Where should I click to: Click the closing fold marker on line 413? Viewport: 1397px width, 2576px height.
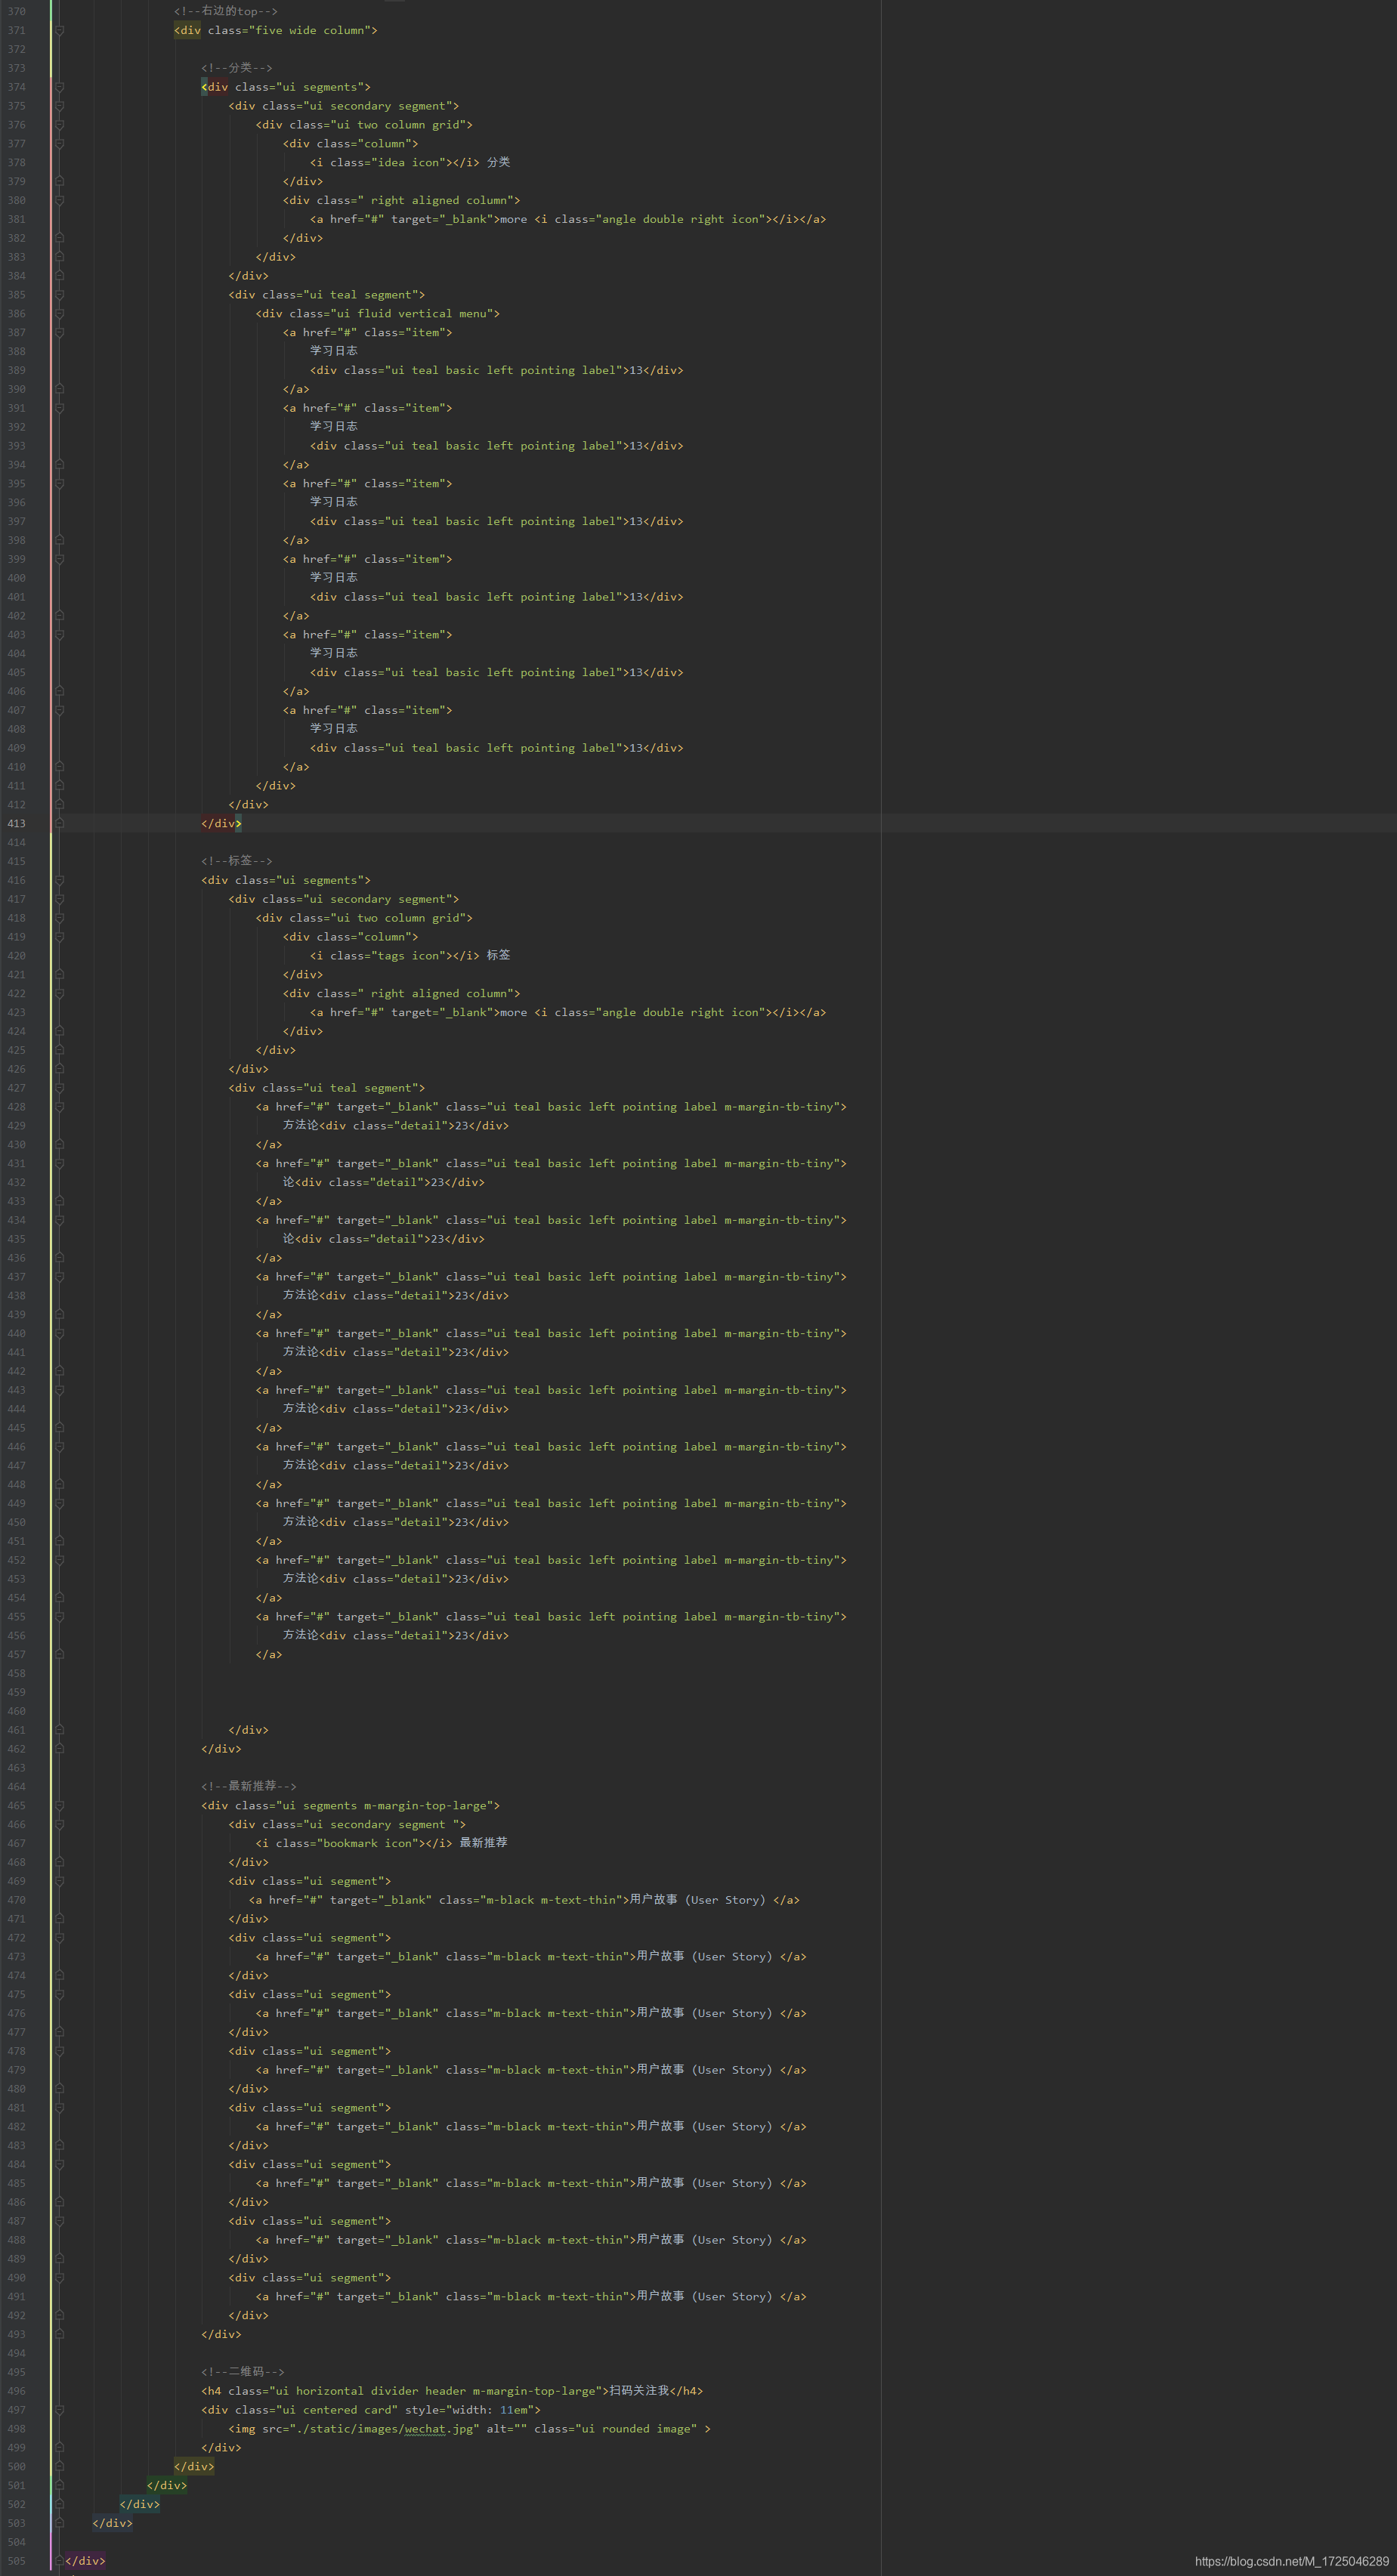(59, 823)
